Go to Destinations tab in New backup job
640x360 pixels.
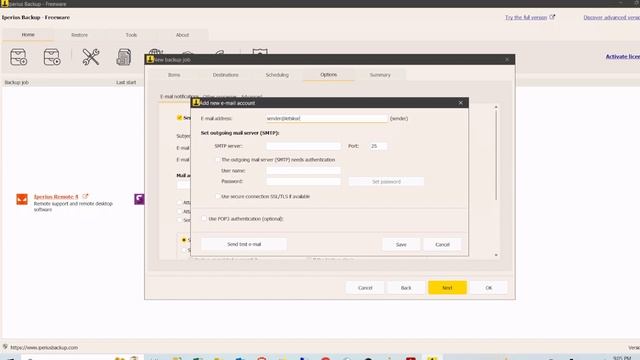[x=225, y=75]
